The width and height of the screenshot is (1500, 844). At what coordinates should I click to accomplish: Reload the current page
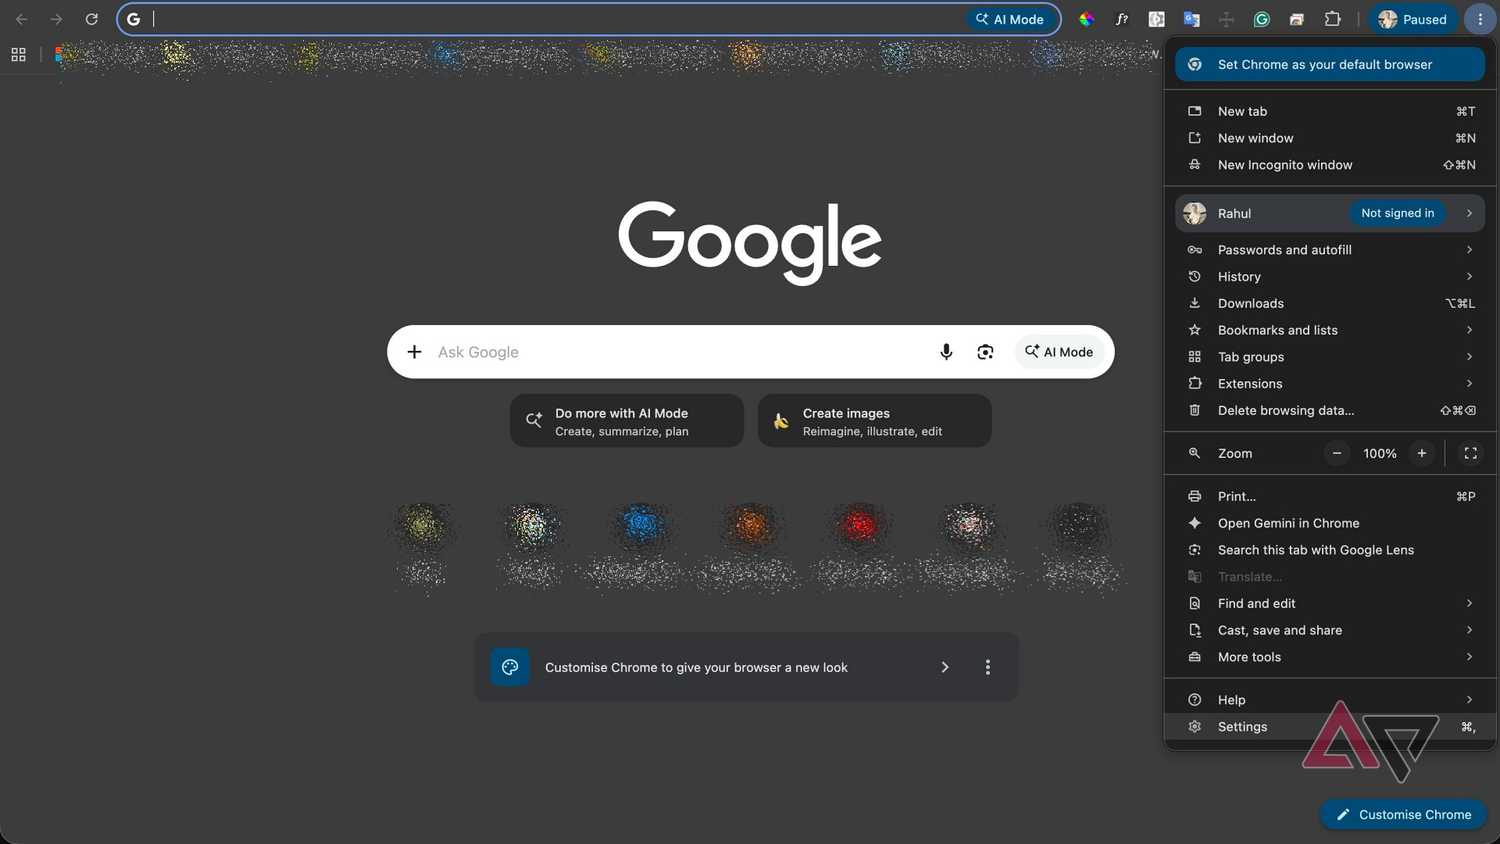91,19
